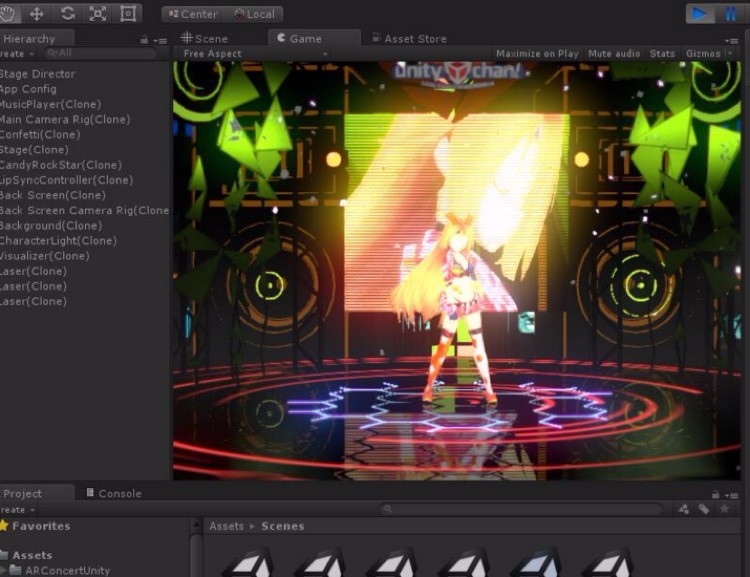Open the Asset Store tab
Viewport: 750px width, 577px height.
(409, 38)
